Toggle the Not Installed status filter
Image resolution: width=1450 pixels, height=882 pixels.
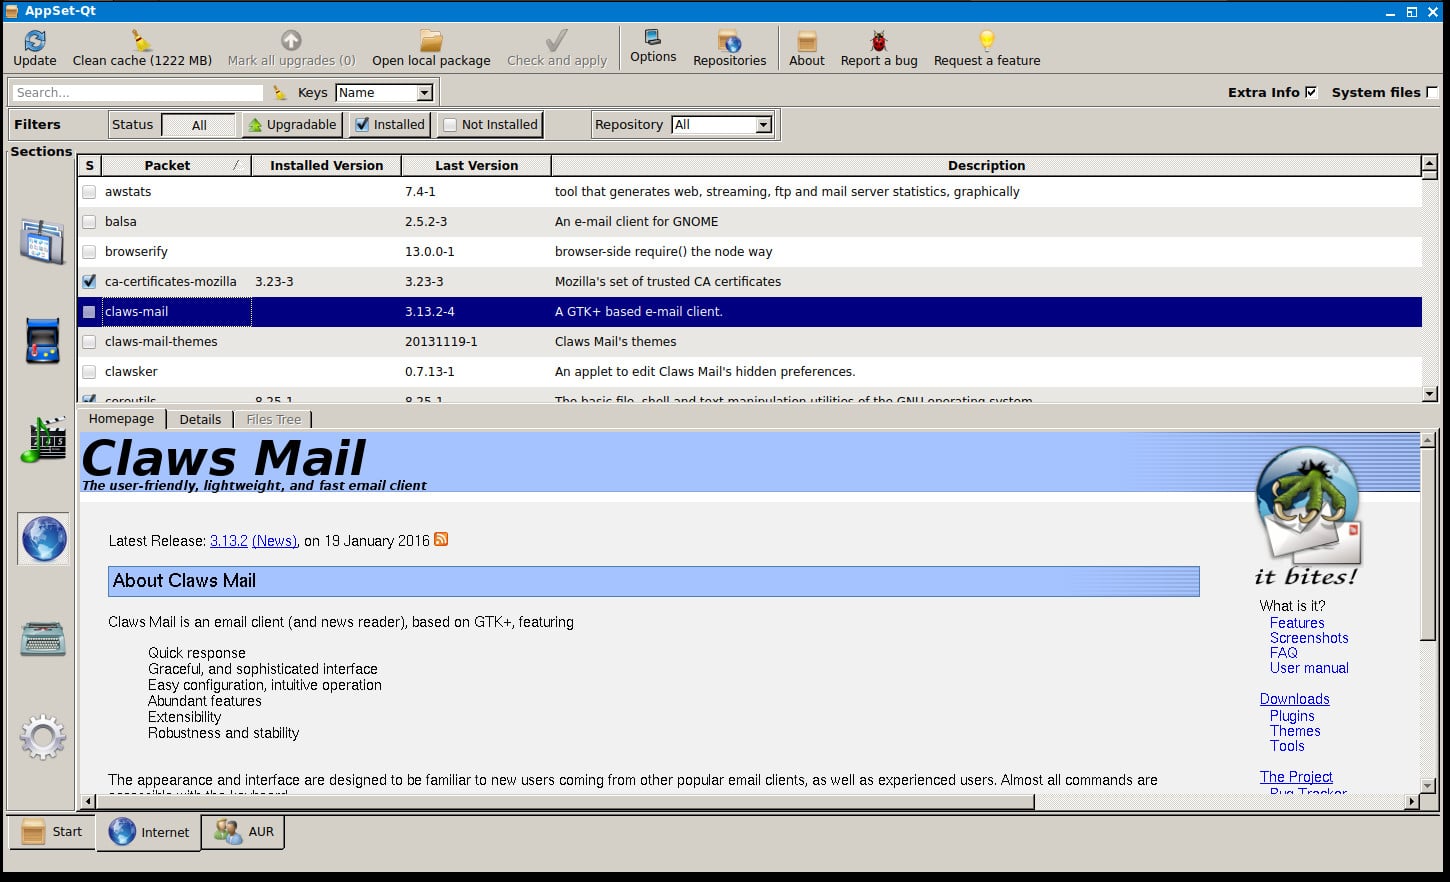[490, 124]
